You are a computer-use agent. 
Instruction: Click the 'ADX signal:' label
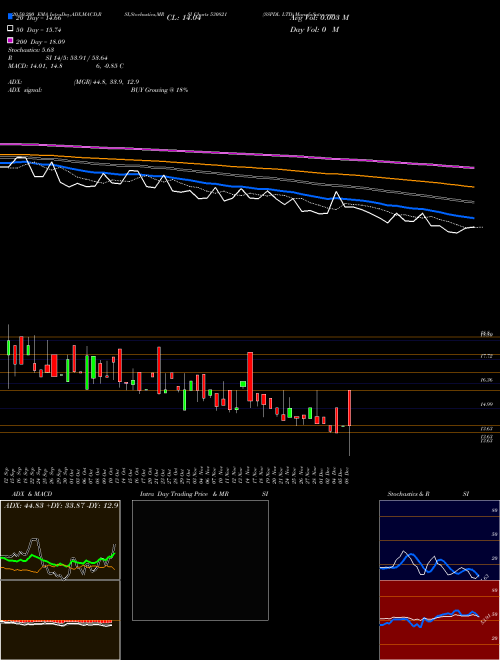pos(25,90)
